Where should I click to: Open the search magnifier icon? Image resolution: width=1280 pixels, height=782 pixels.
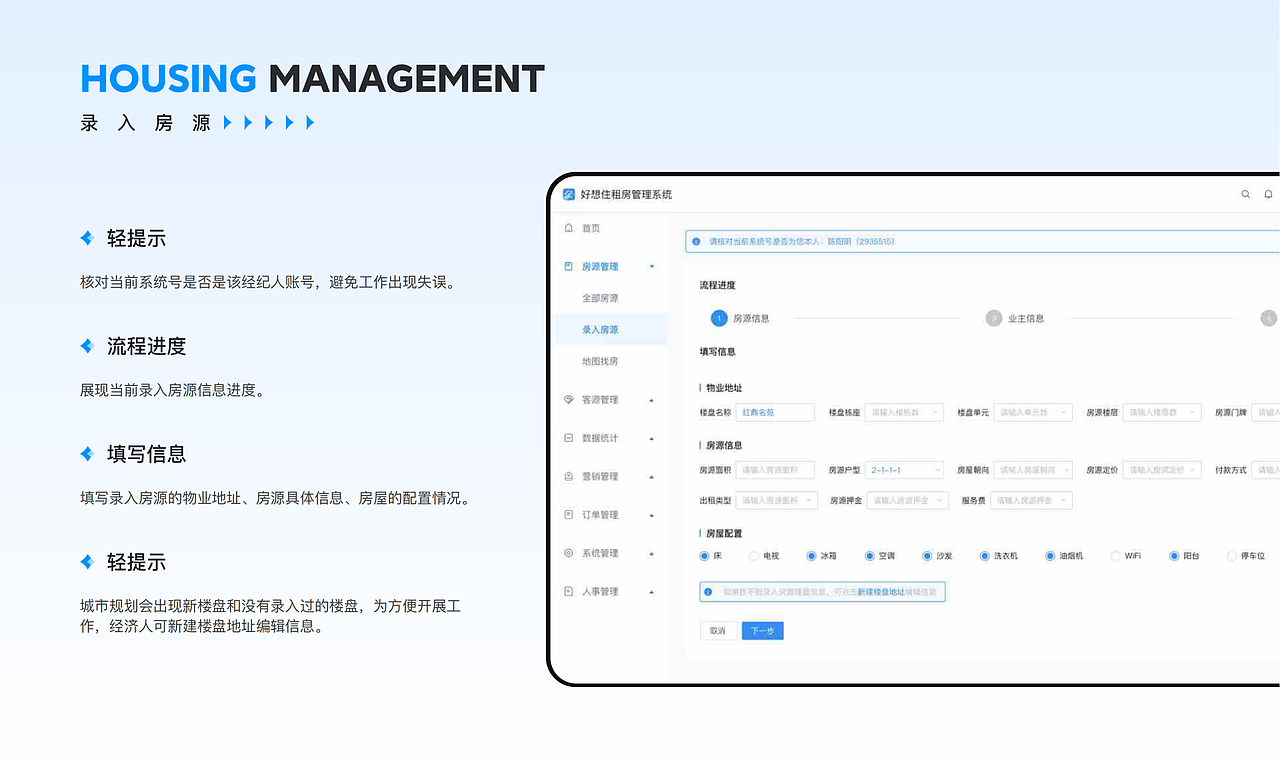tap(1245, 194)
